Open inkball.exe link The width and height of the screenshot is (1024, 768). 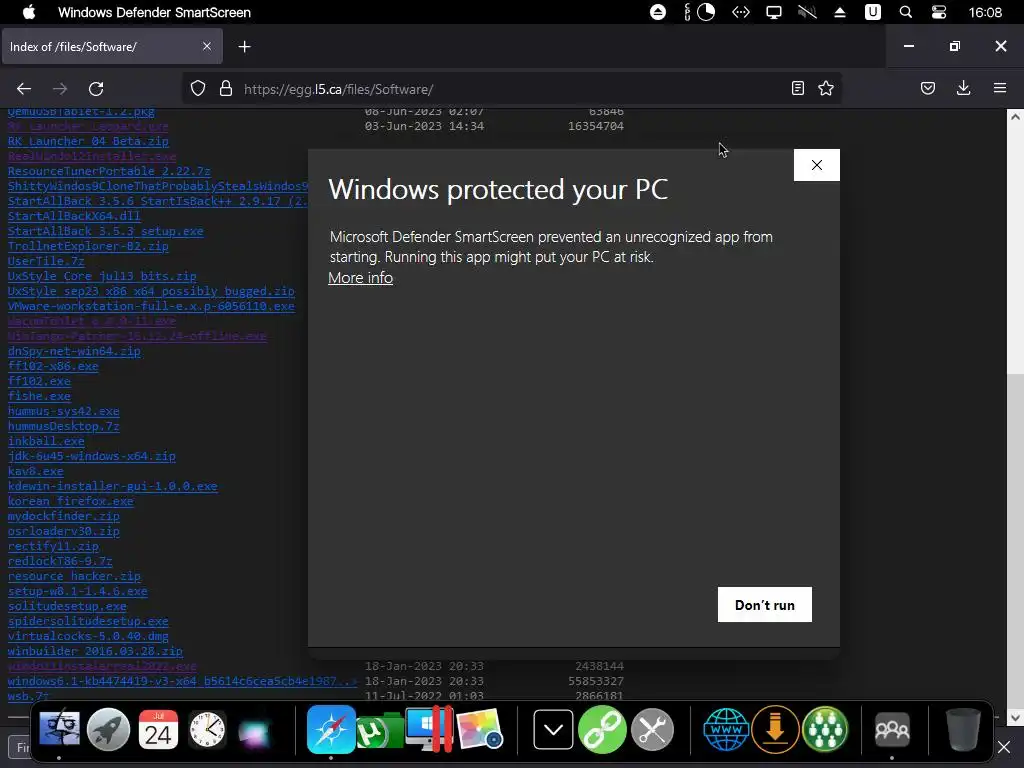tap(46, 441)
